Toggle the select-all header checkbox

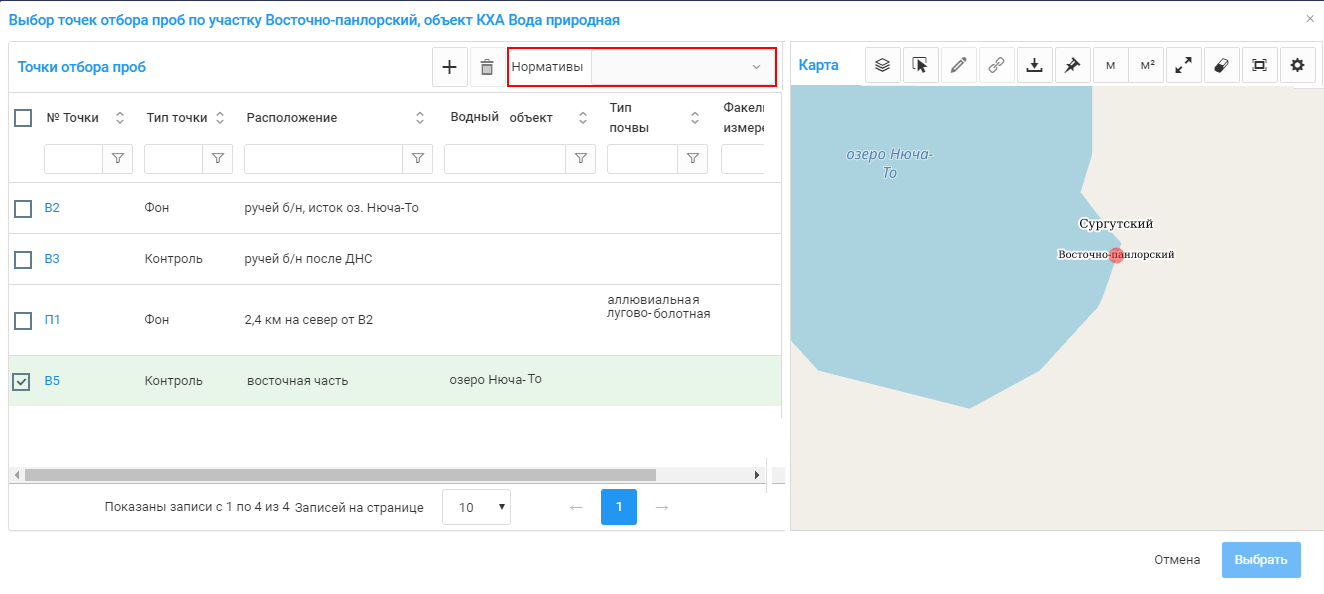(23, 118)
